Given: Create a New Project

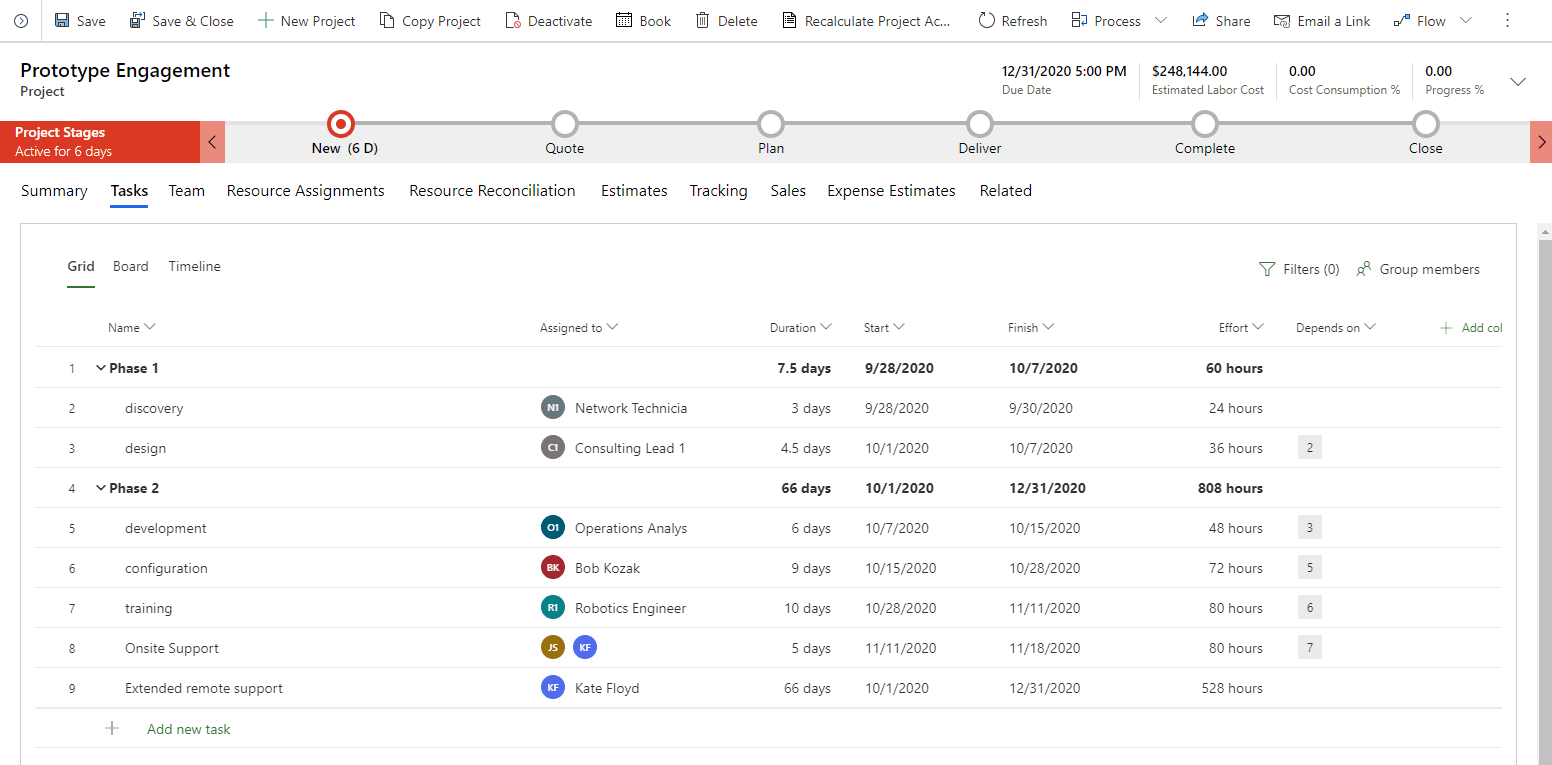Looking at the screenshot, I should click(306, 21).
